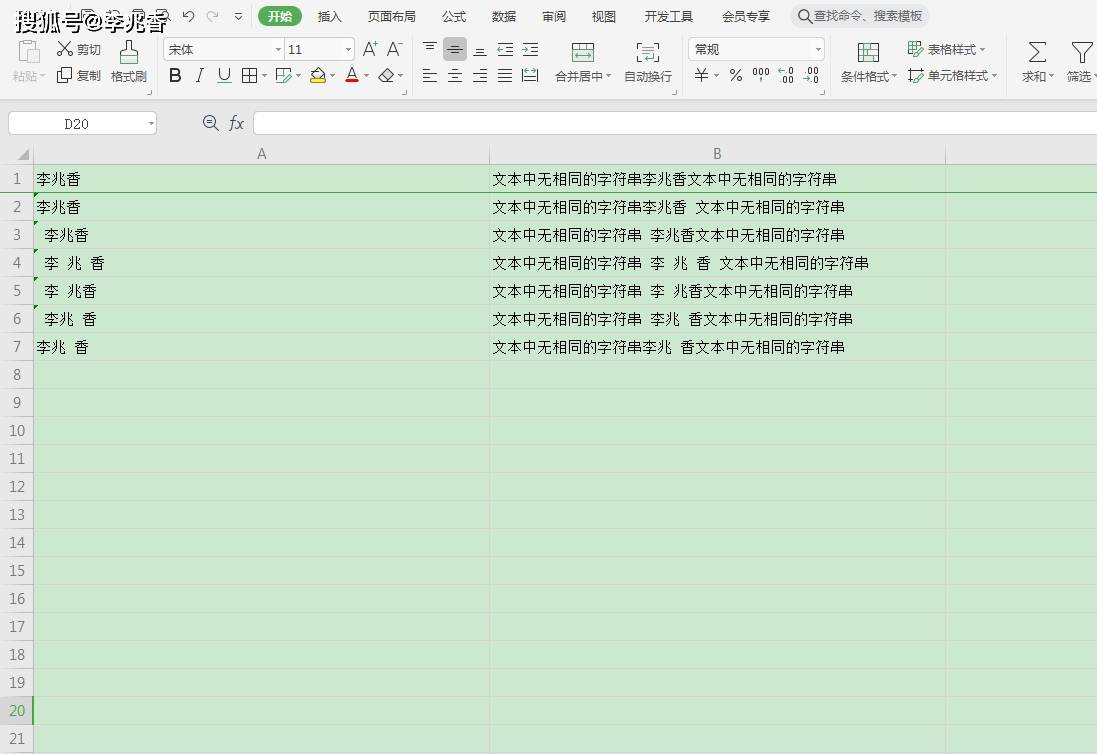Open the 开始 (Home) tab
Viewport: 1097px width, 754px height.
click(x=280, y=16)
